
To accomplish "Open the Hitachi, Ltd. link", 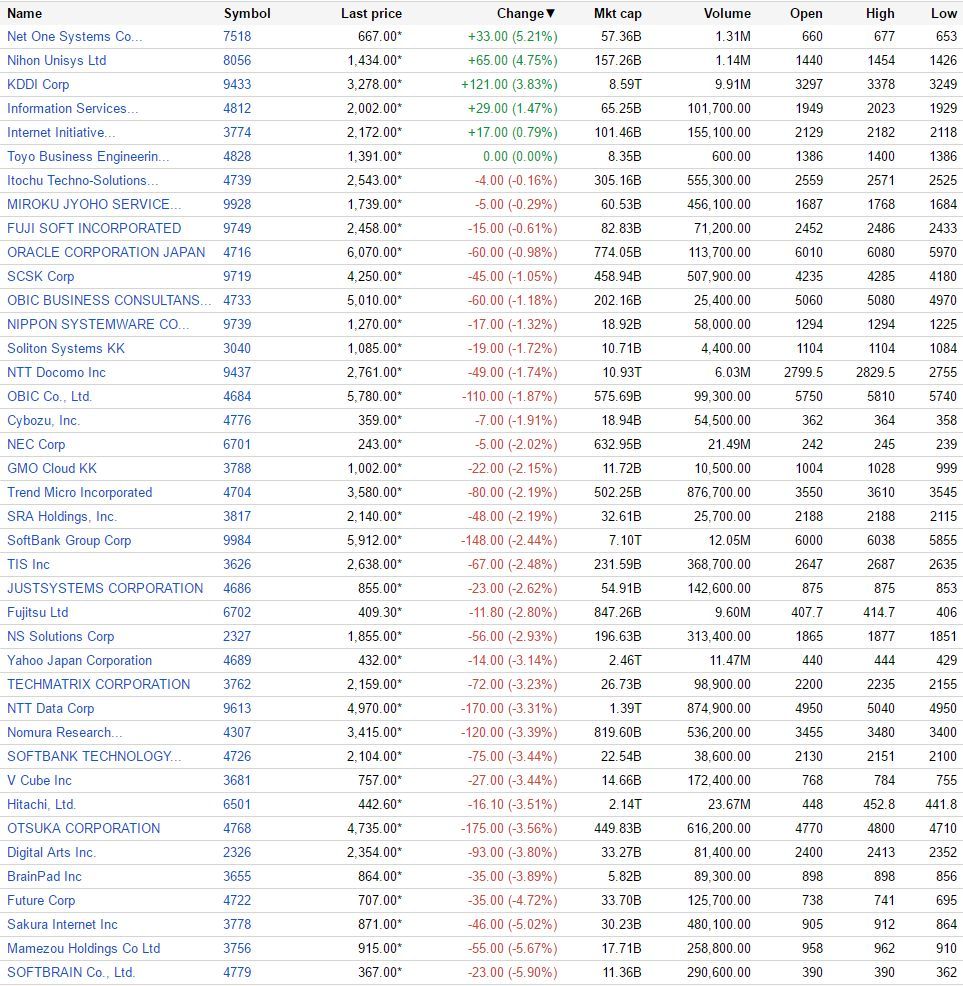I will click(x=41, y=804).
